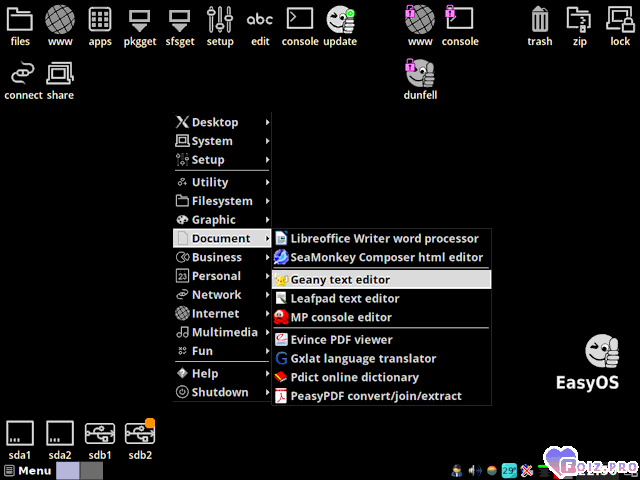Launch Leafpad text editor
Image resolution: width=640 pixels, height=480 pixels.
pos(382,298)
